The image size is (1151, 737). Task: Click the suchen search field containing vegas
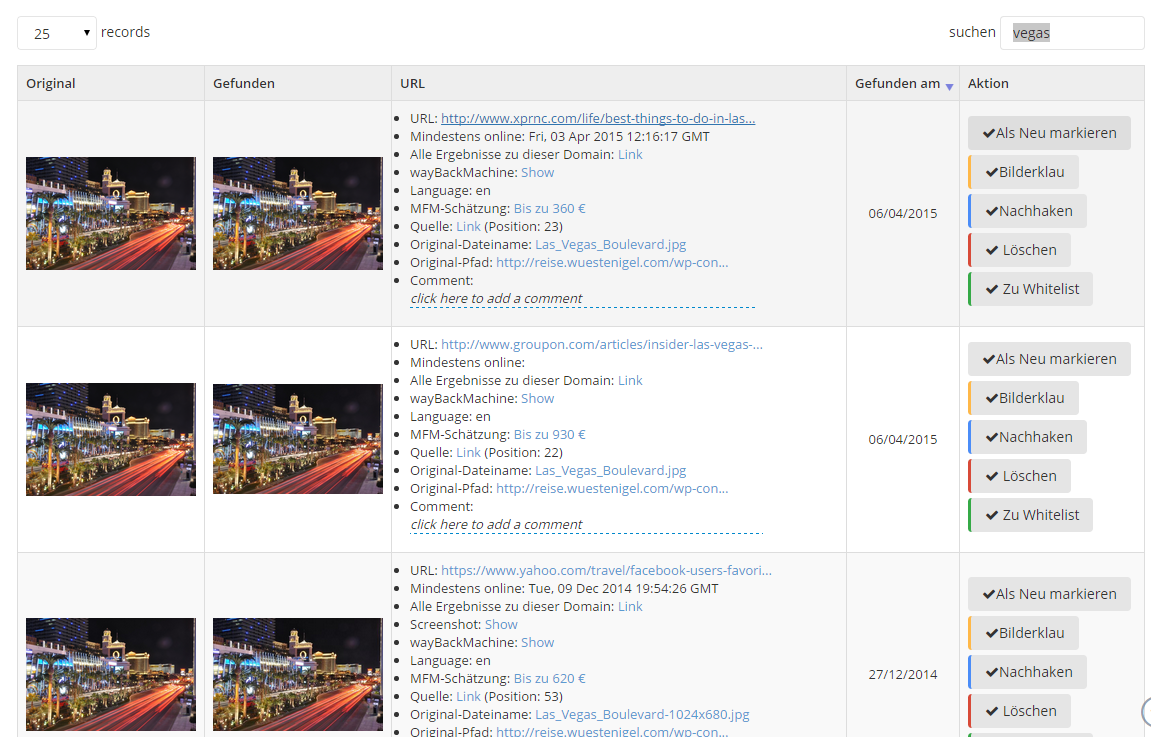point(1072,33)
